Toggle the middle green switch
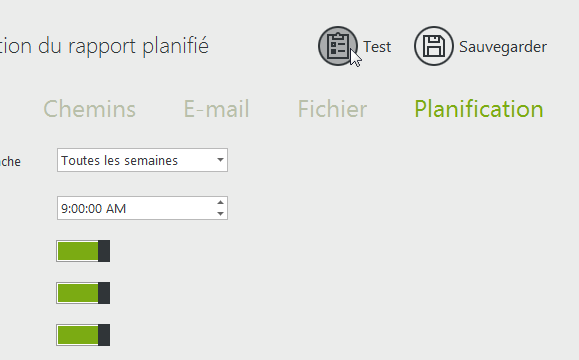579x360 pixels. pos(83,293)
